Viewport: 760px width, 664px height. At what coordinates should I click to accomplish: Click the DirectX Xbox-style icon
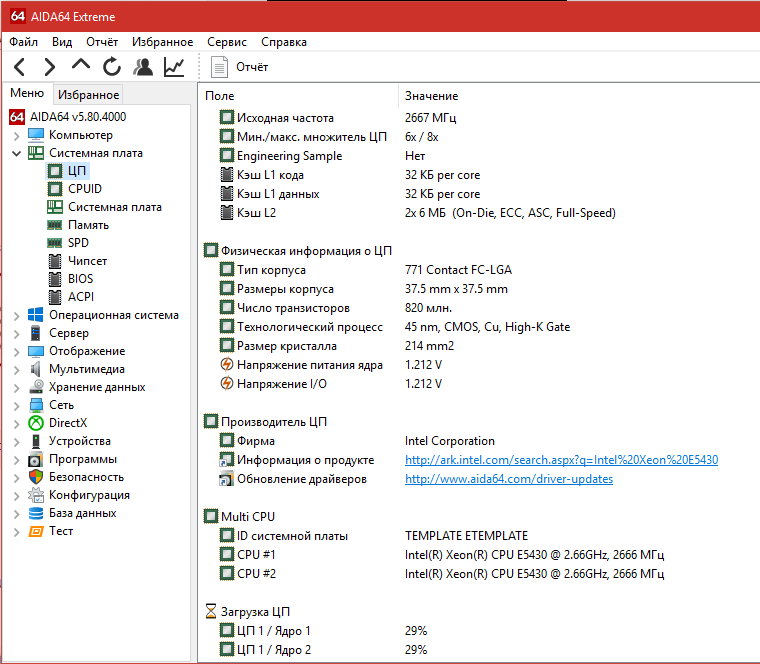pyautogui.click(x=36, y=423)
